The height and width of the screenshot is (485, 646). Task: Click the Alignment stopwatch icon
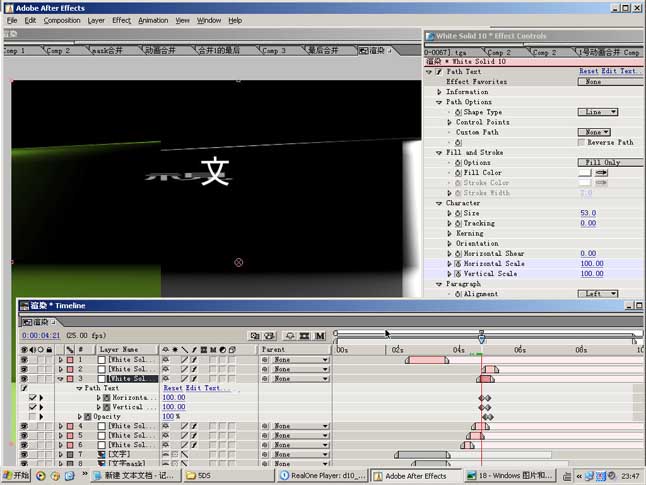click(x=458, y=294)
